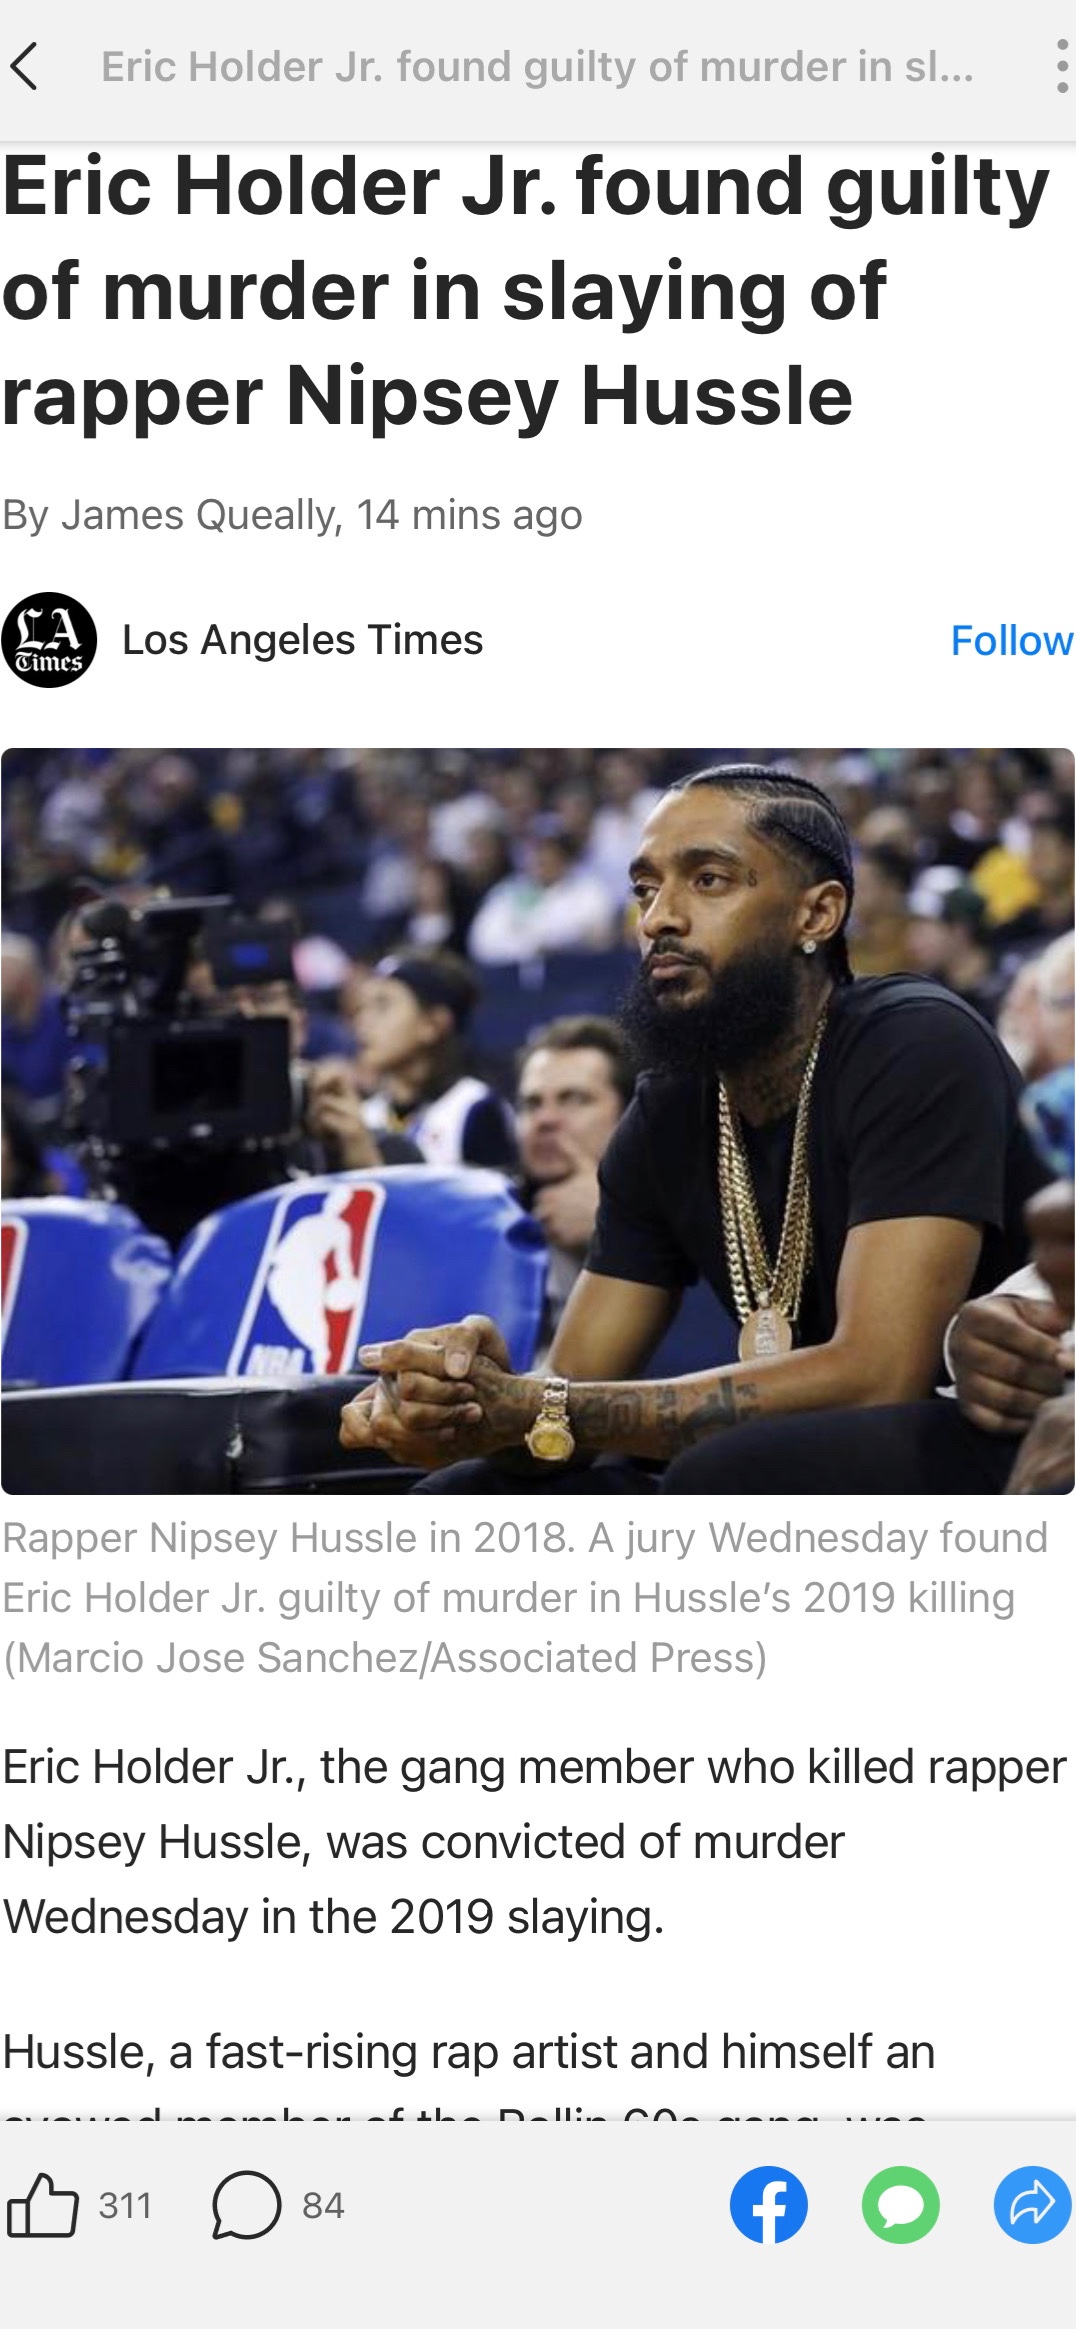Tap the photo caption crediting Associated Press
Screen dimensions: 1076x2329
point(525,1598)
